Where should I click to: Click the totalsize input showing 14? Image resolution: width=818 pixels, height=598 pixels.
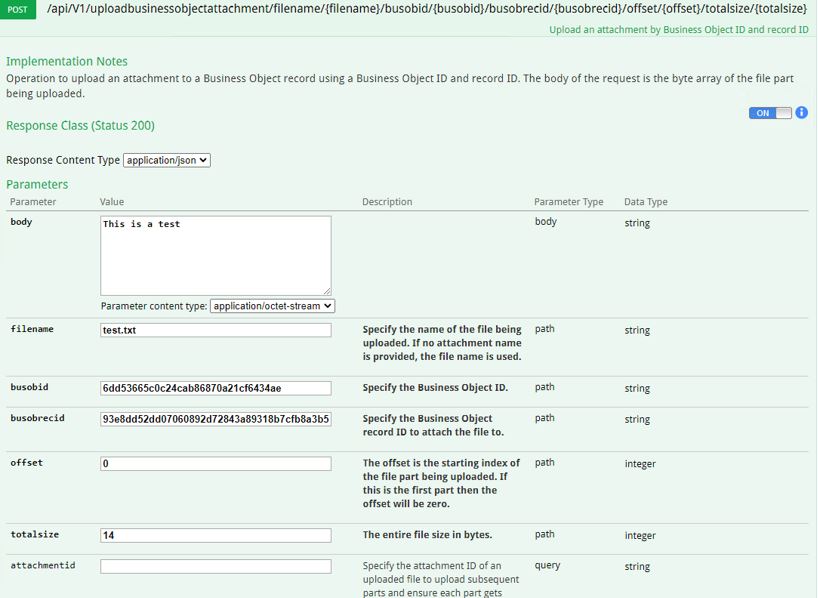[x=215, y=535]
